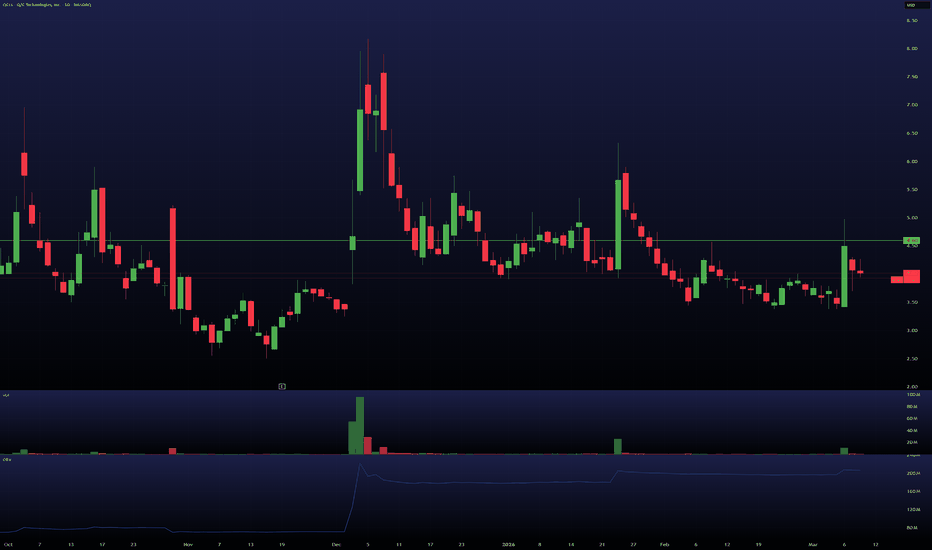The width and height of the screenshot is (932, 550).
Task: Select the green price label on the price axis
Action: coord(911,240)
